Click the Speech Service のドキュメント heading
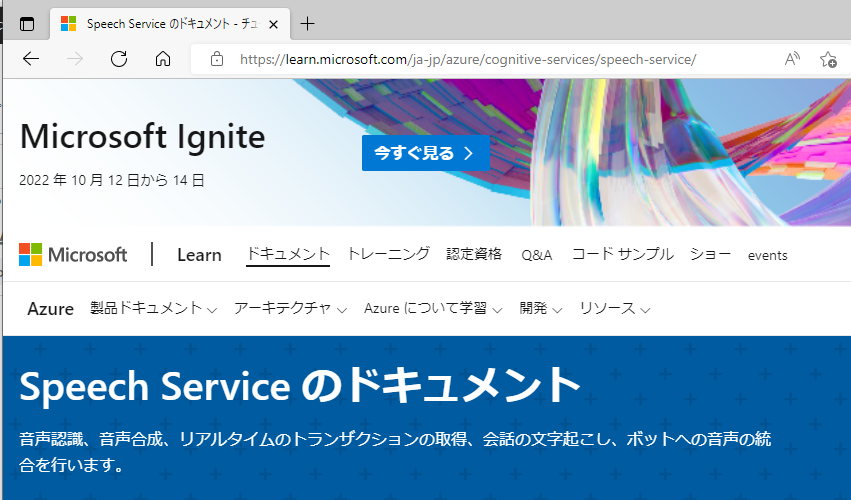The width and height of the screenshot is (851, 500). pos(300,386)
